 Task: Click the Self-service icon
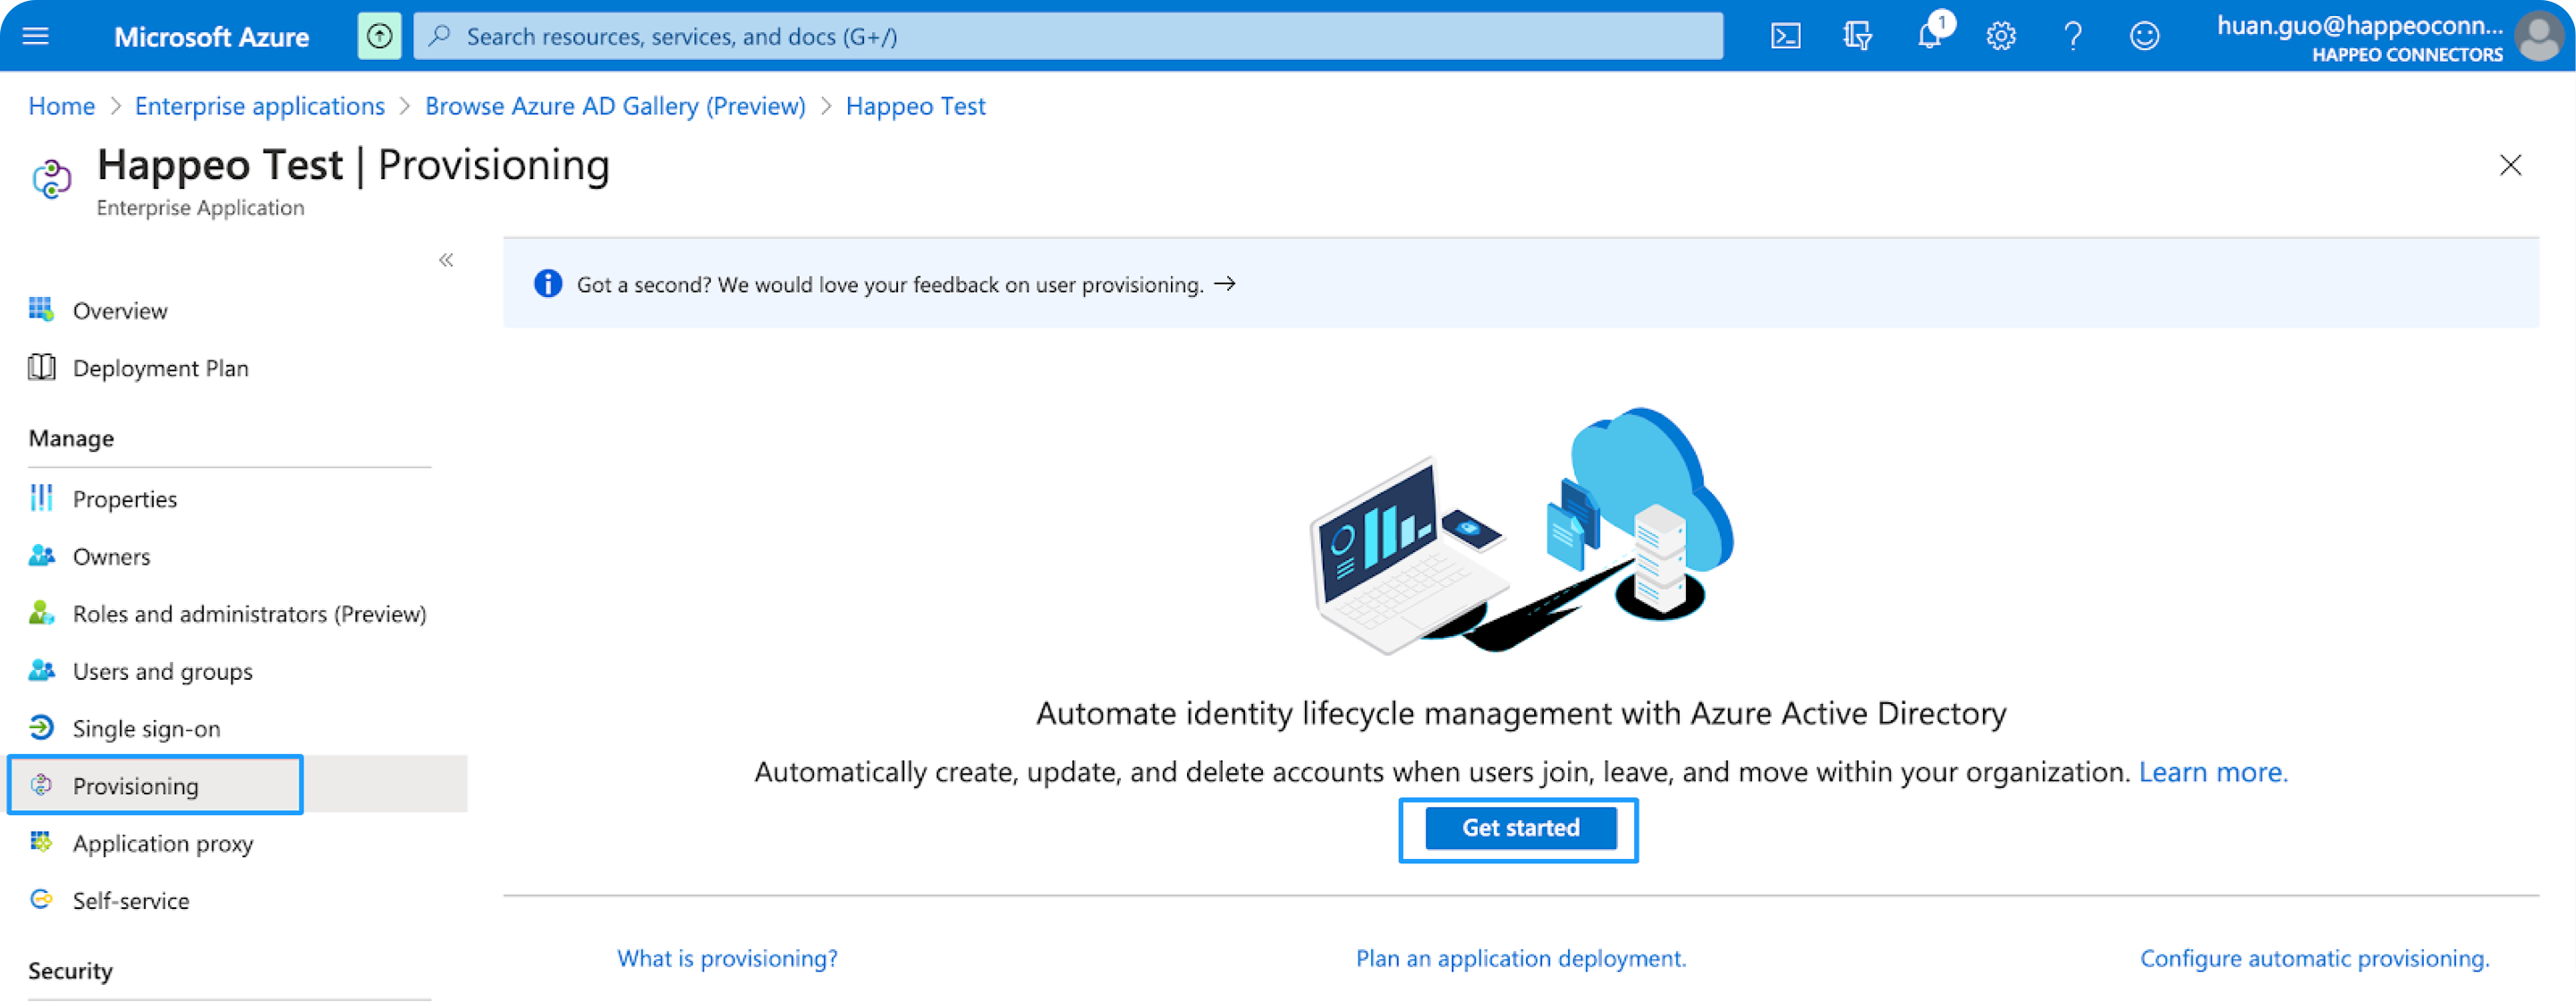point(41,899)
